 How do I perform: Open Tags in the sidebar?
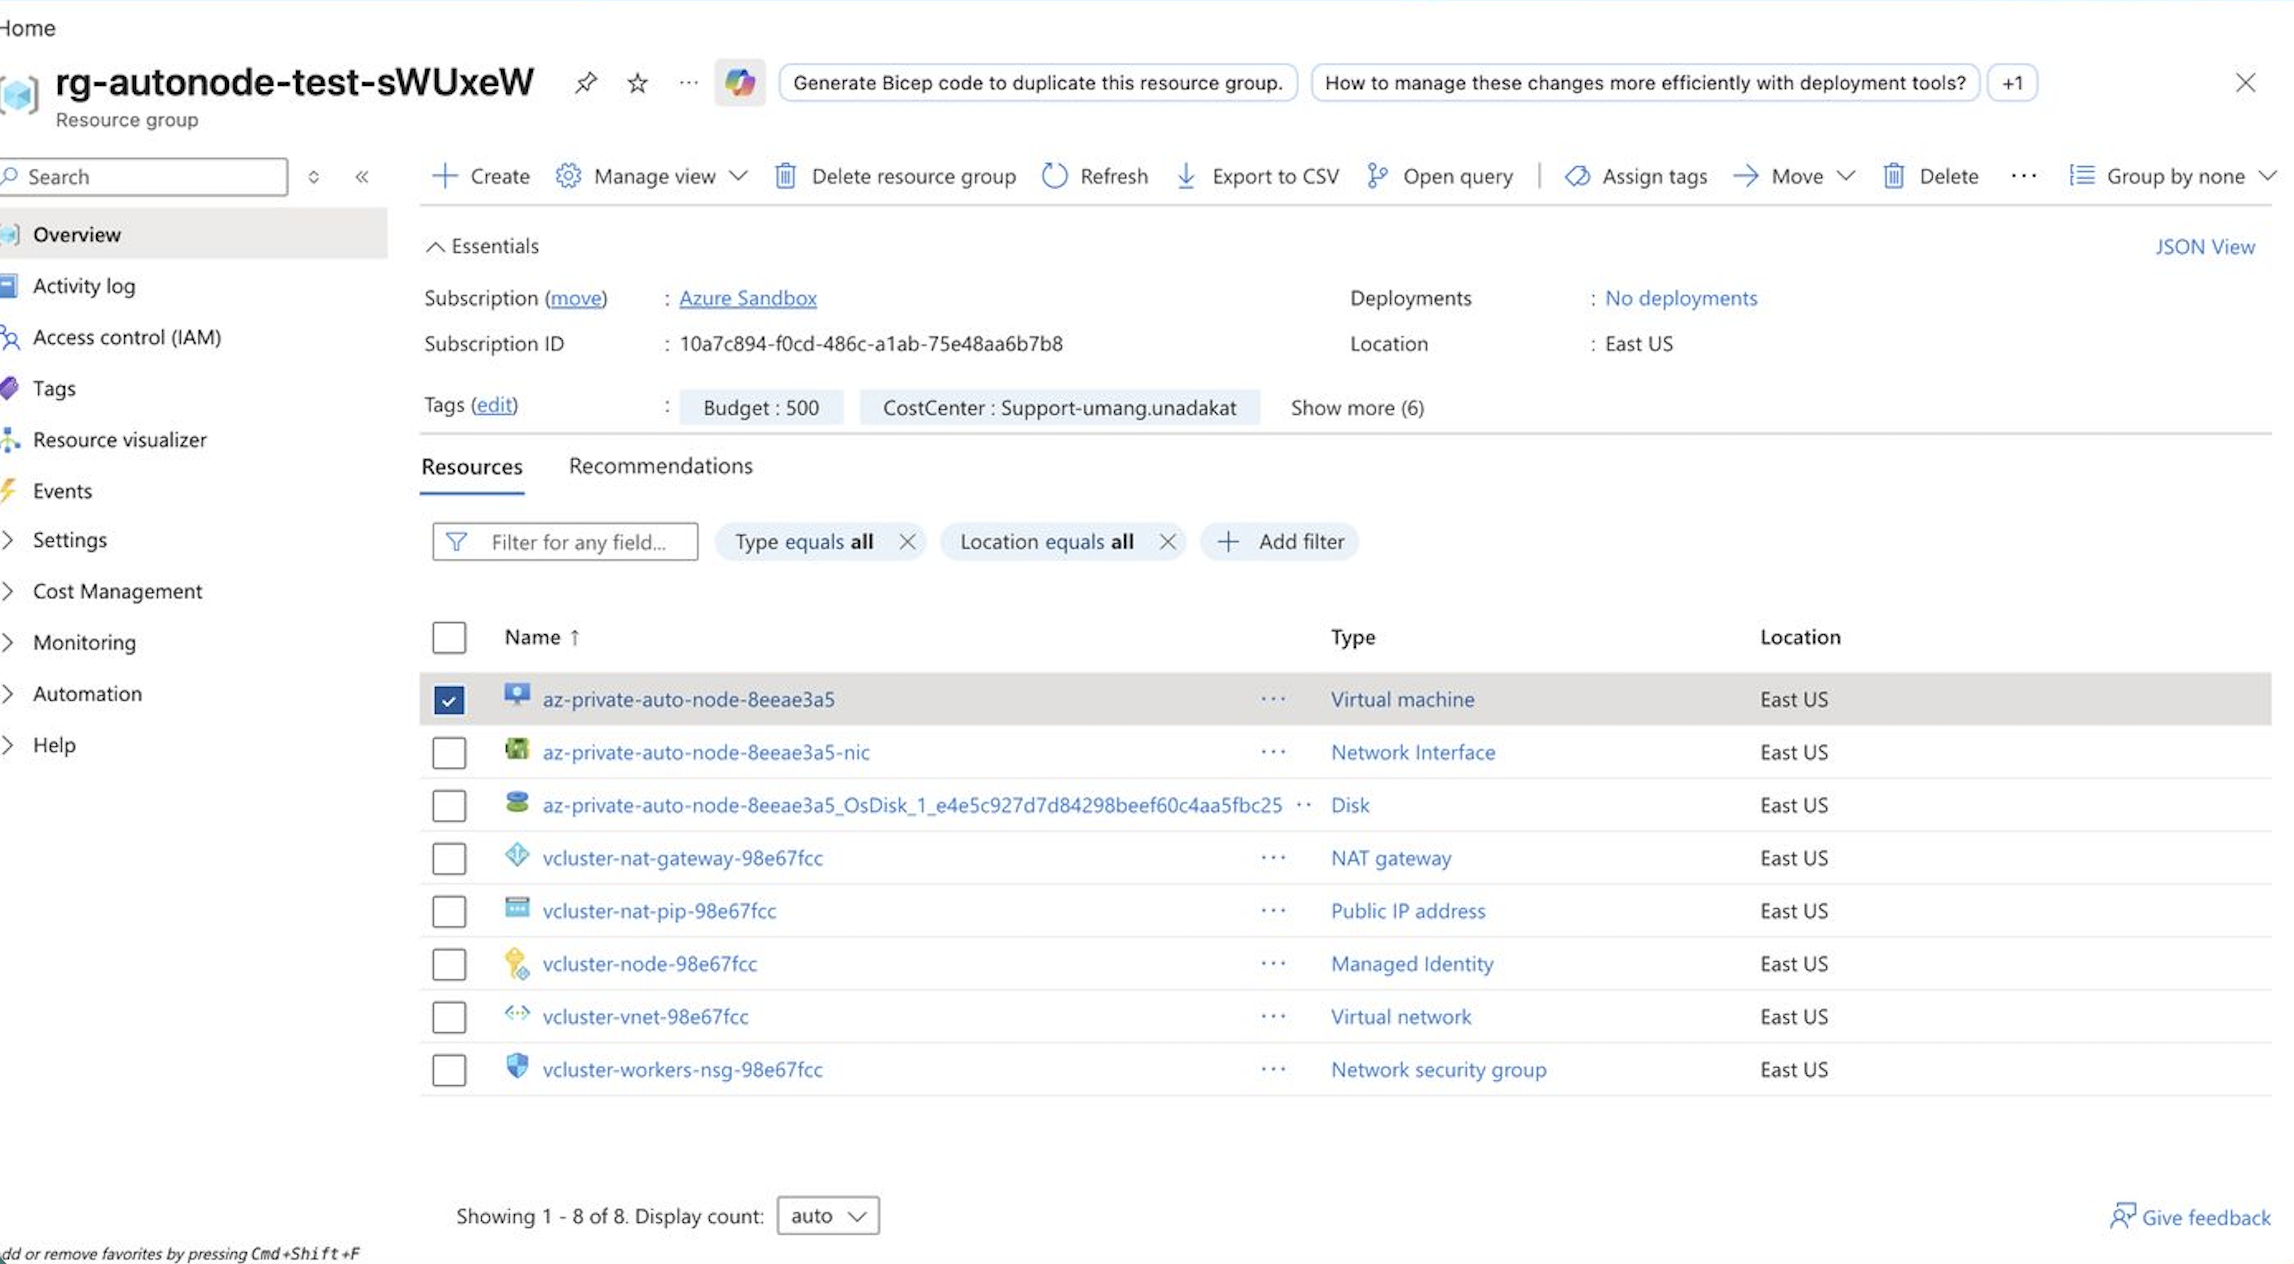click(54, 388)
